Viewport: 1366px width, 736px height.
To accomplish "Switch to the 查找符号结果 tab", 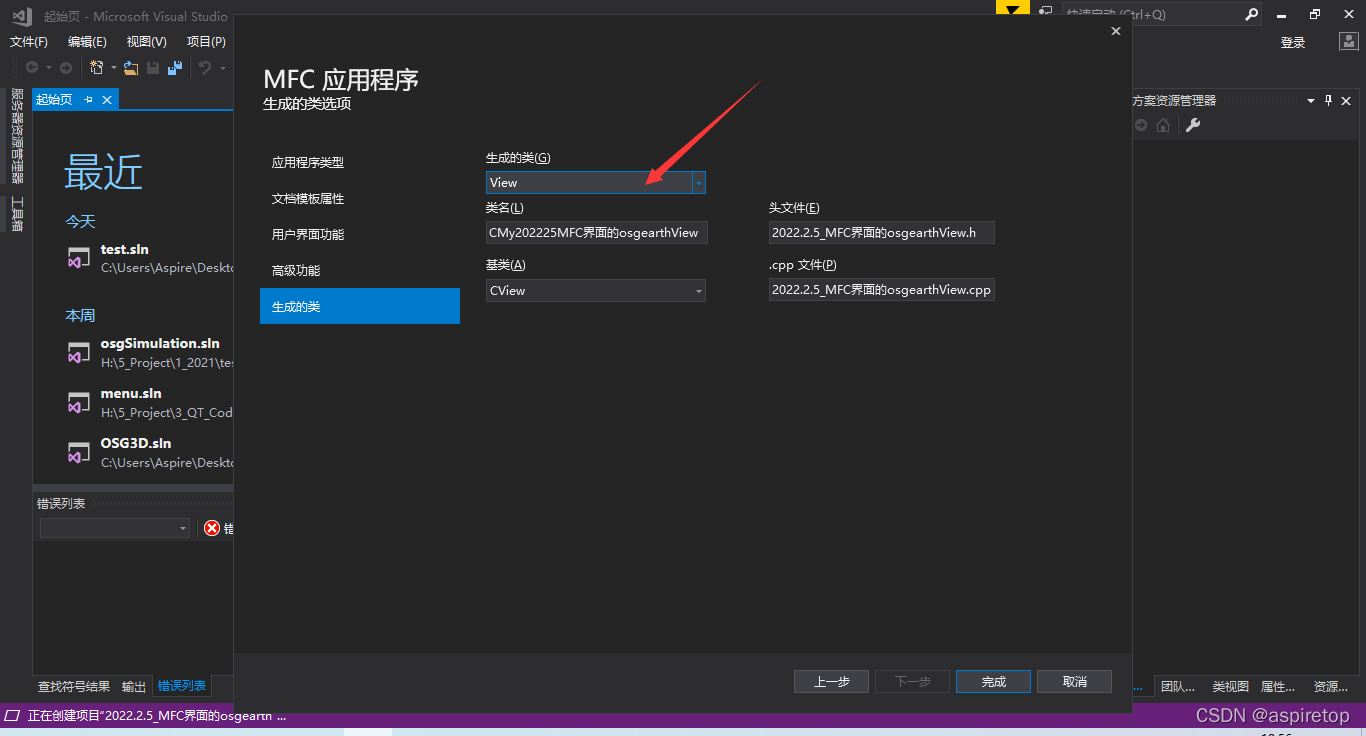I will (74, 686).
